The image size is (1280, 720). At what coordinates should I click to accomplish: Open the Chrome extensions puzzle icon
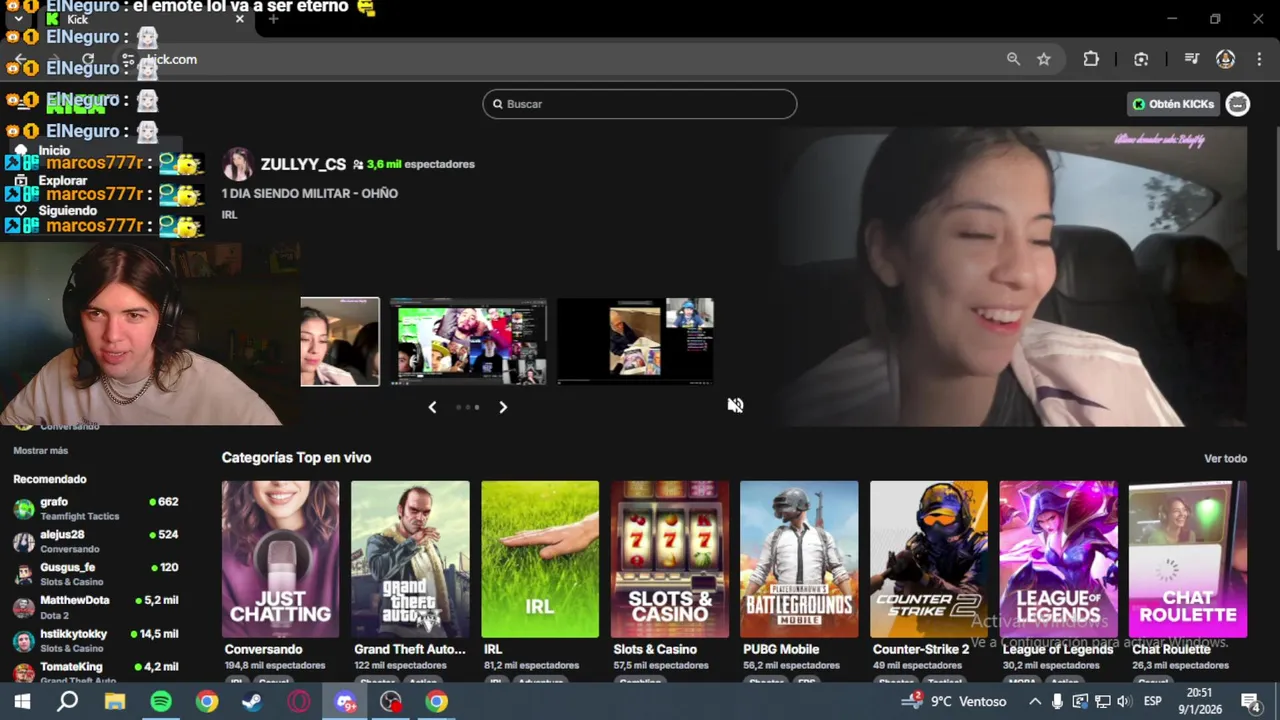coord(1091,59)
